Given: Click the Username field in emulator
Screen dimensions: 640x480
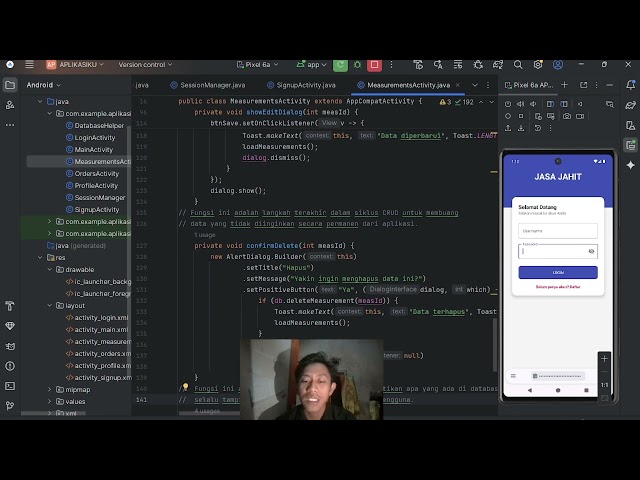Looking at the screenshot, I should (x=558, y=231).
